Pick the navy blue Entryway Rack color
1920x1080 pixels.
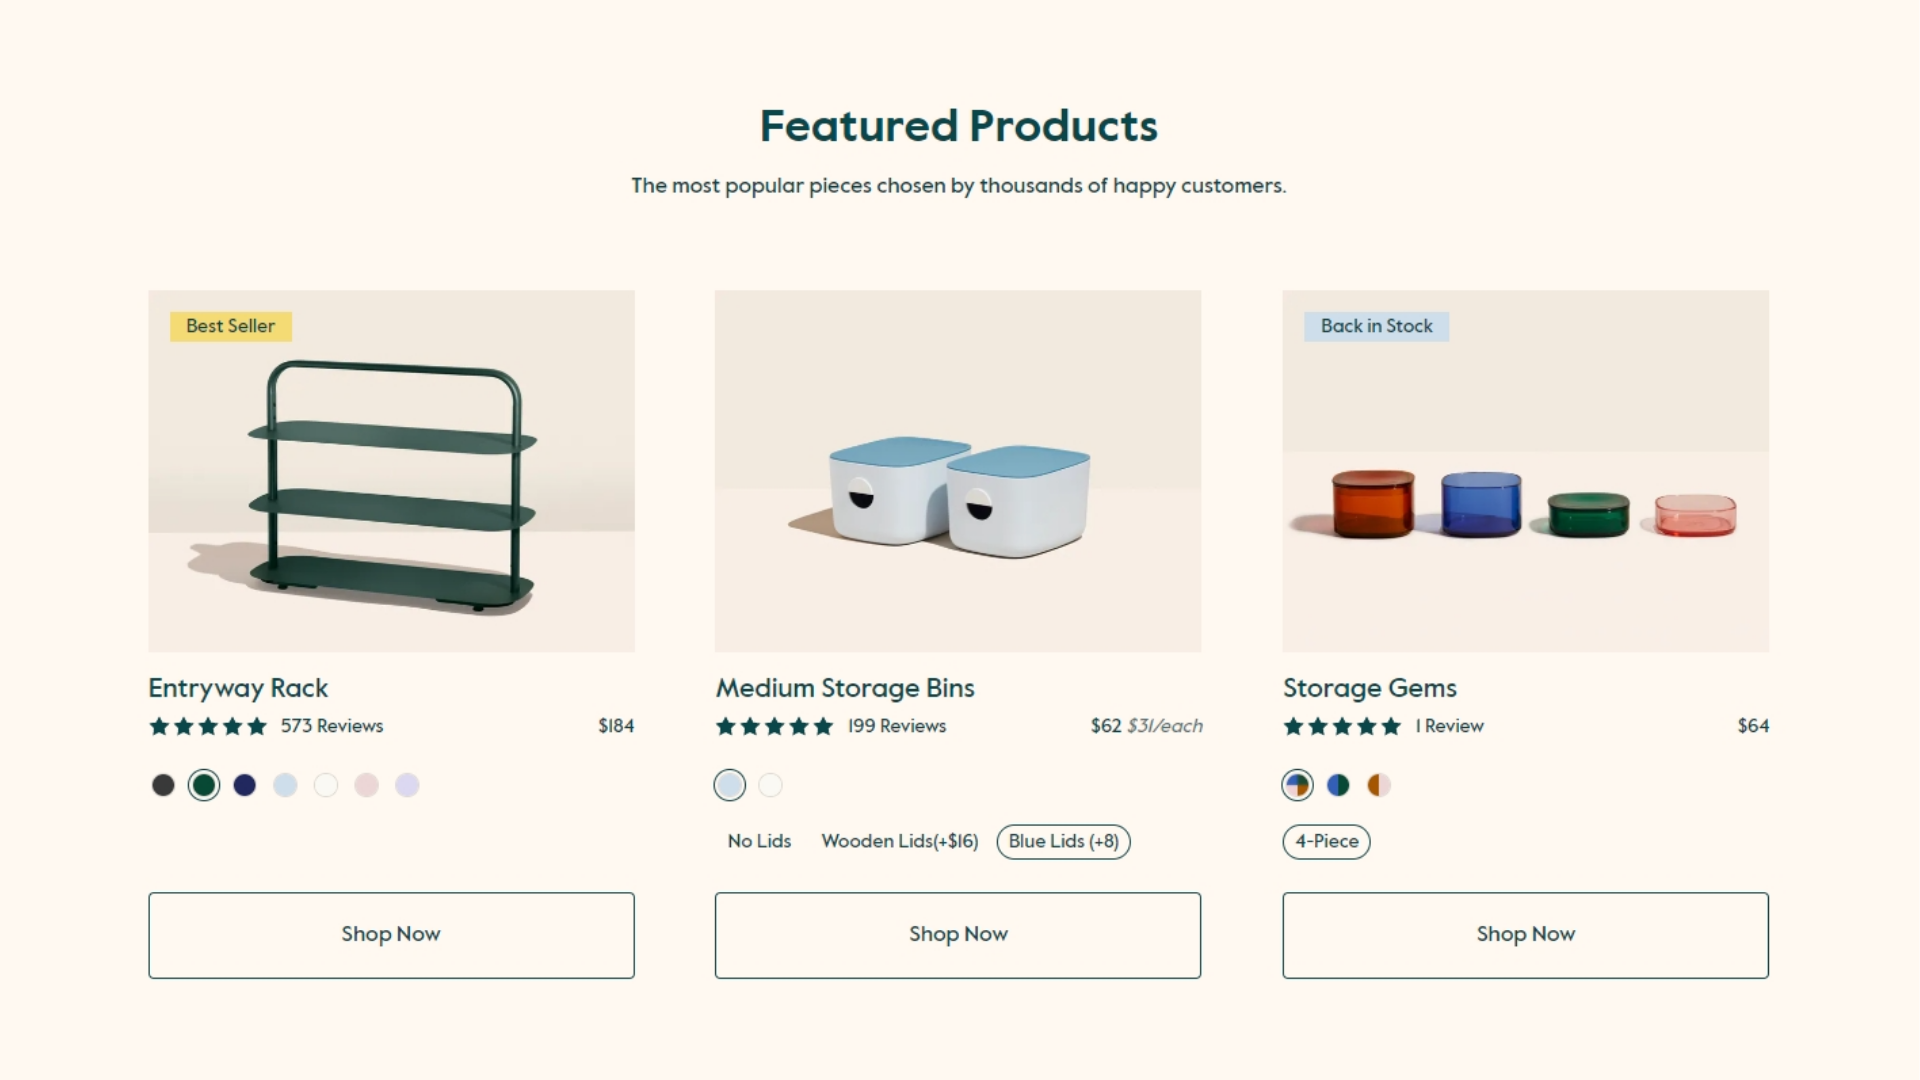click(x=245, y=786)
